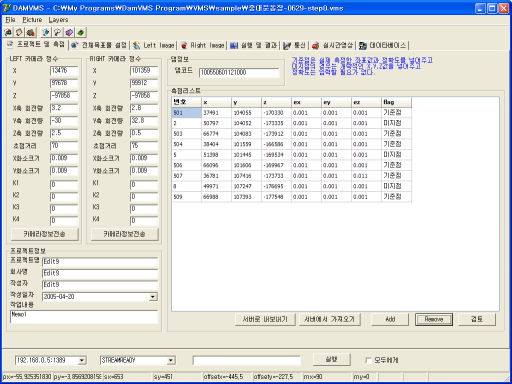Click the offsetx=-445,5 status bar entry
The height and width of the screenshot is (384, 512).
(x=227, y=377)
